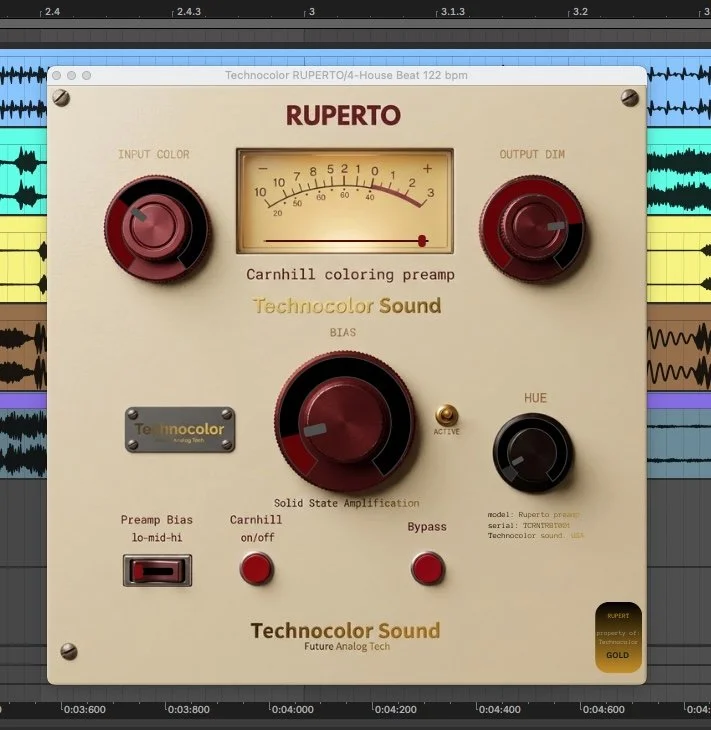Viewport: 711px width, 730px height.
Task: Click the Solid State Amplification label
Action: pos(346,503)
